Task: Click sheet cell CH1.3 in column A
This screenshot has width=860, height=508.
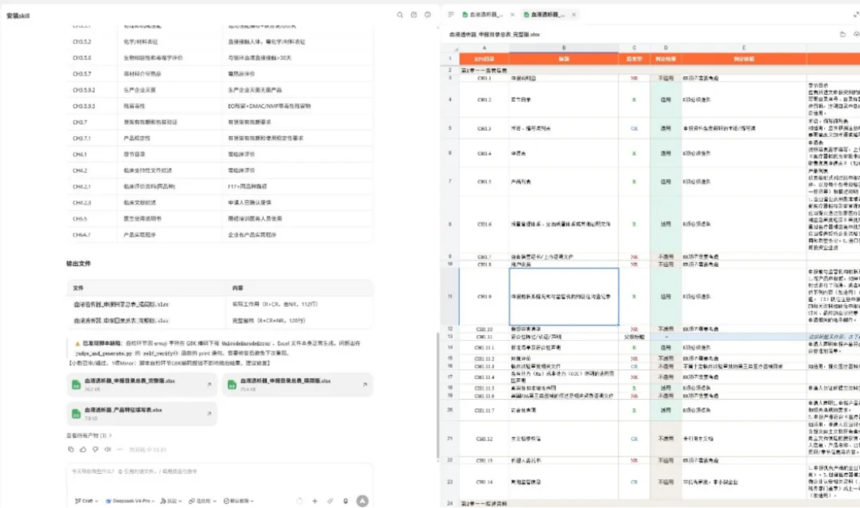Action: pyautogui.click(x=484, y=128)
